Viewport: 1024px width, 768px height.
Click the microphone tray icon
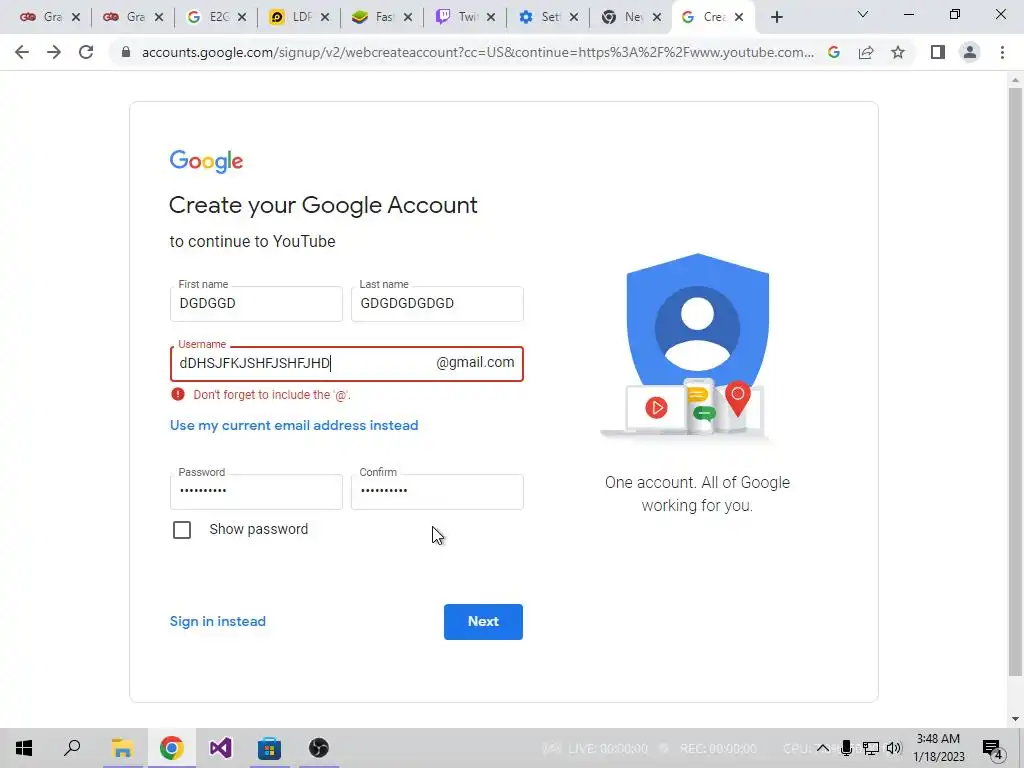click(x=846, y=748)
